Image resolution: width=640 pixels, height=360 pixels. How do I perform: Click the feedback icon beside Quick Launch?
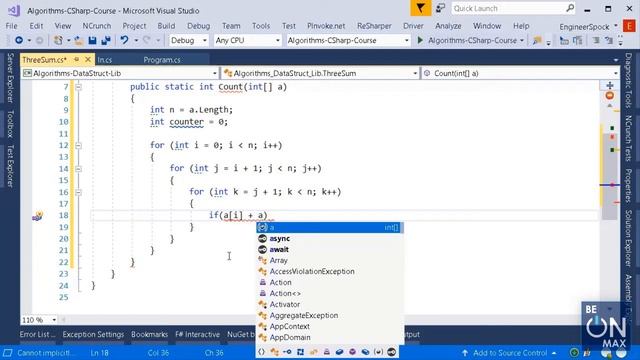440,8
